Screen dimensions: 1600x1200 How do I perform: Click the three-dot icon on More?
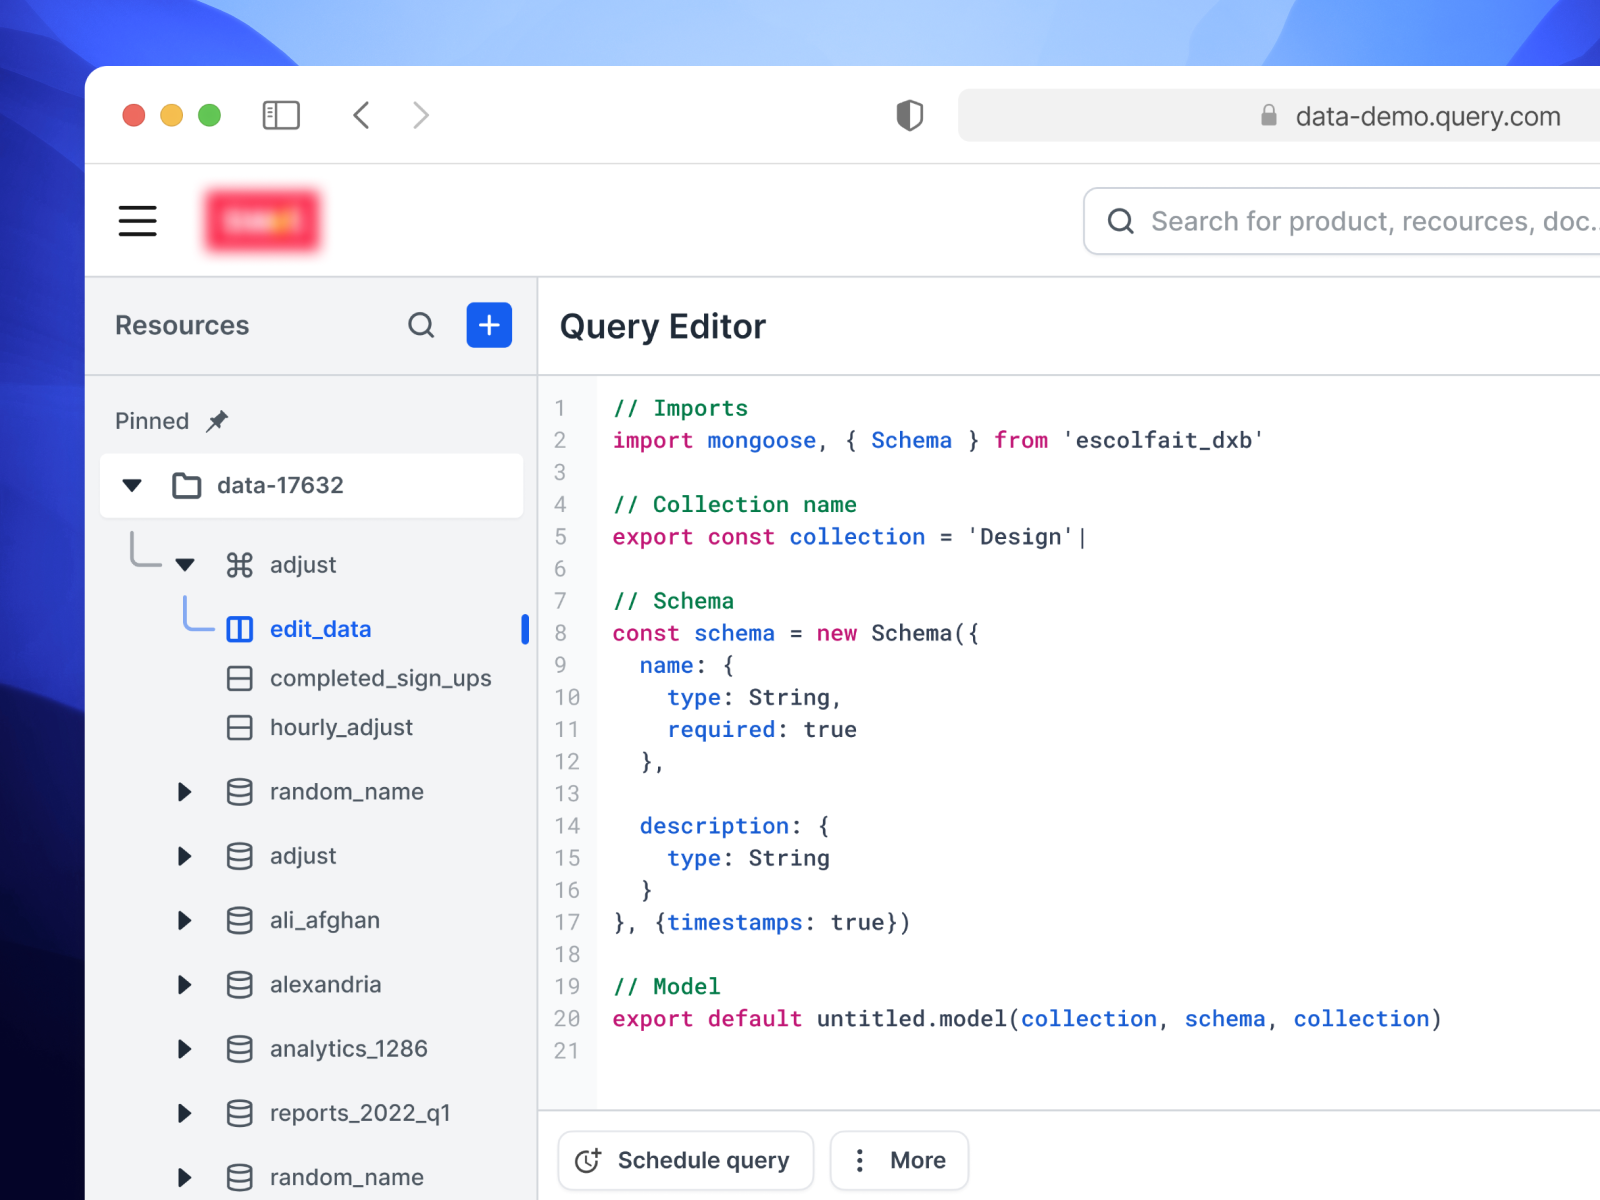pos(859,1160)
